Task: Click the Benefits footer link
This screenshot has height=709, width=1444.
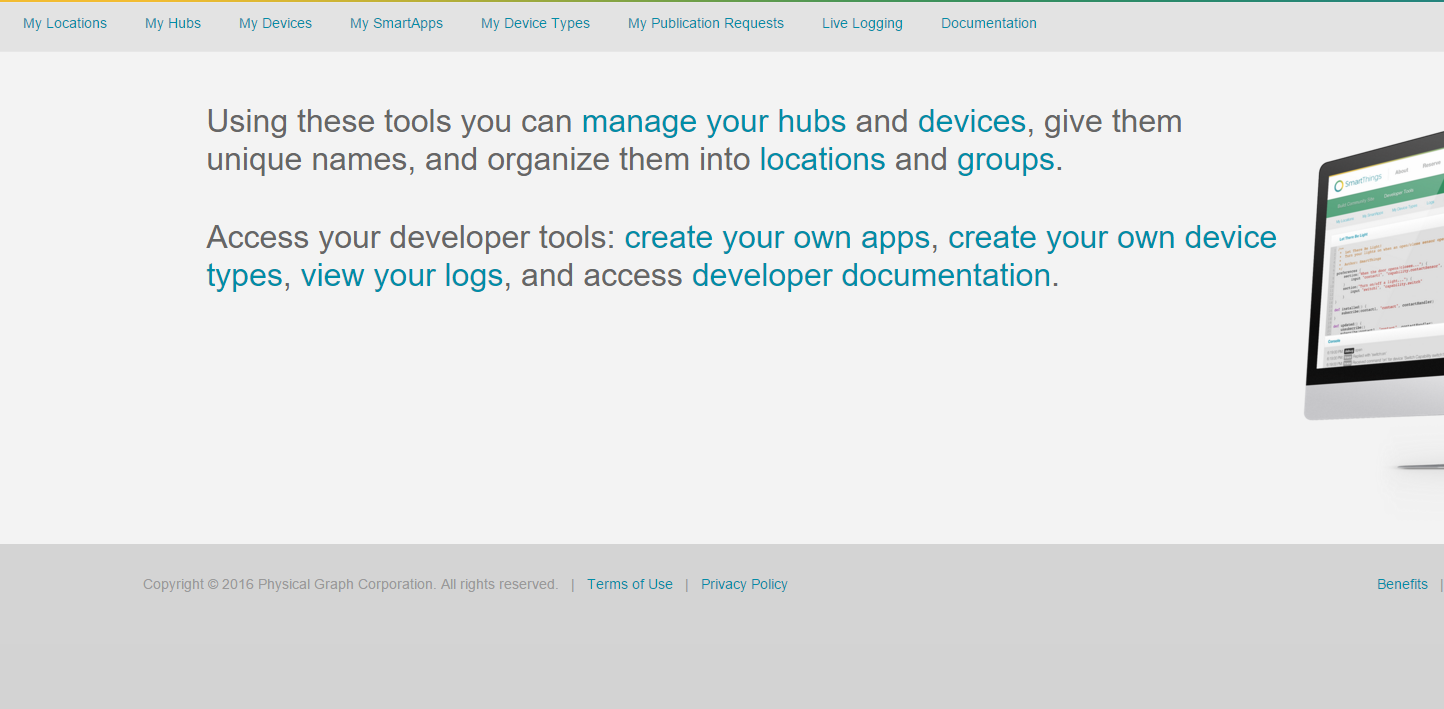Action: (x=1402, y=584)
